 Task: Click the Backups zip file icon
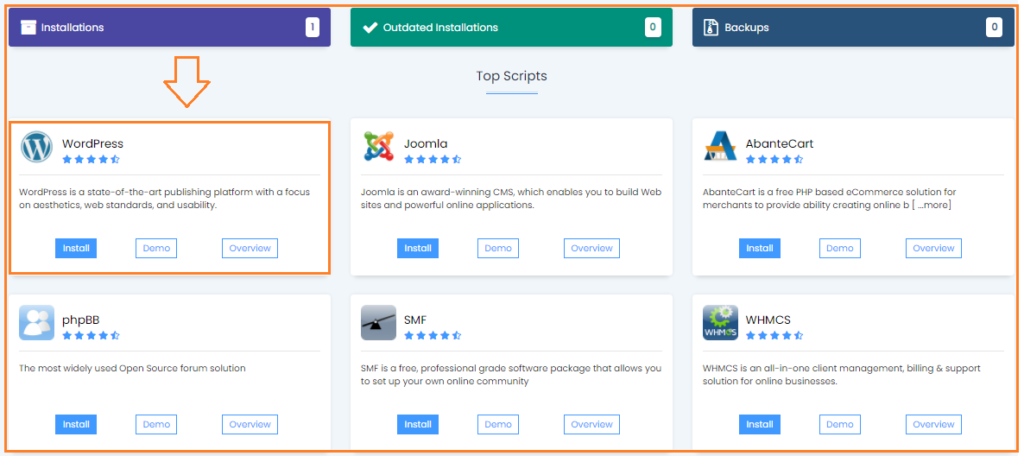tap(711, 27)
